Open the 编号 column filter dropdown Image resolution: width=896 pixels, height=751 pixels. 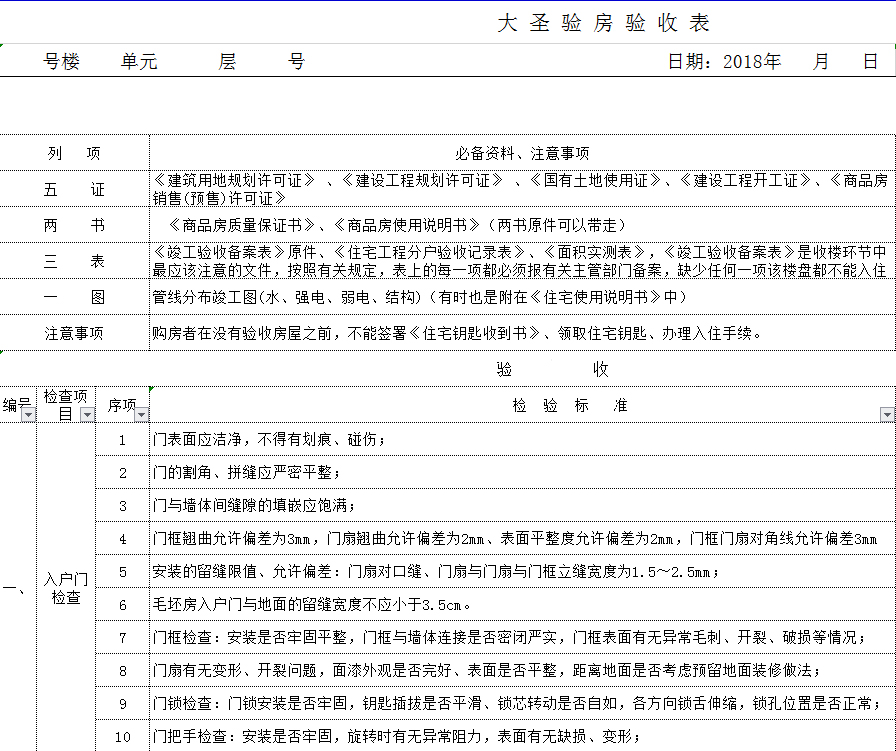(x=28, y=415)
